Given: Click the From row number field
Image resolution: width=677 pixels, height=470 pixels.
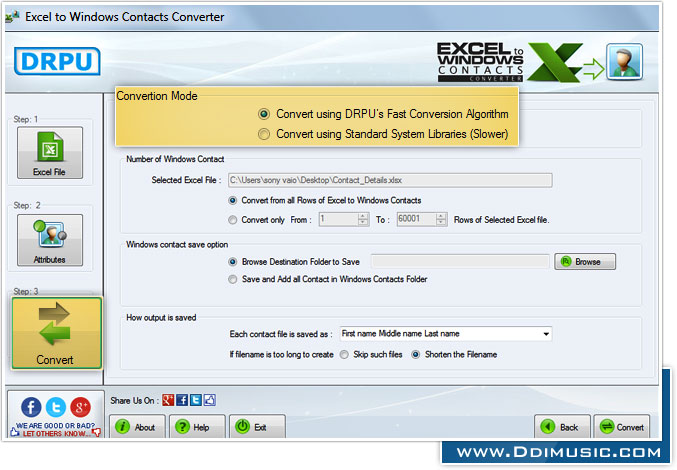Looking at the screenshot, I should (339, 219).
